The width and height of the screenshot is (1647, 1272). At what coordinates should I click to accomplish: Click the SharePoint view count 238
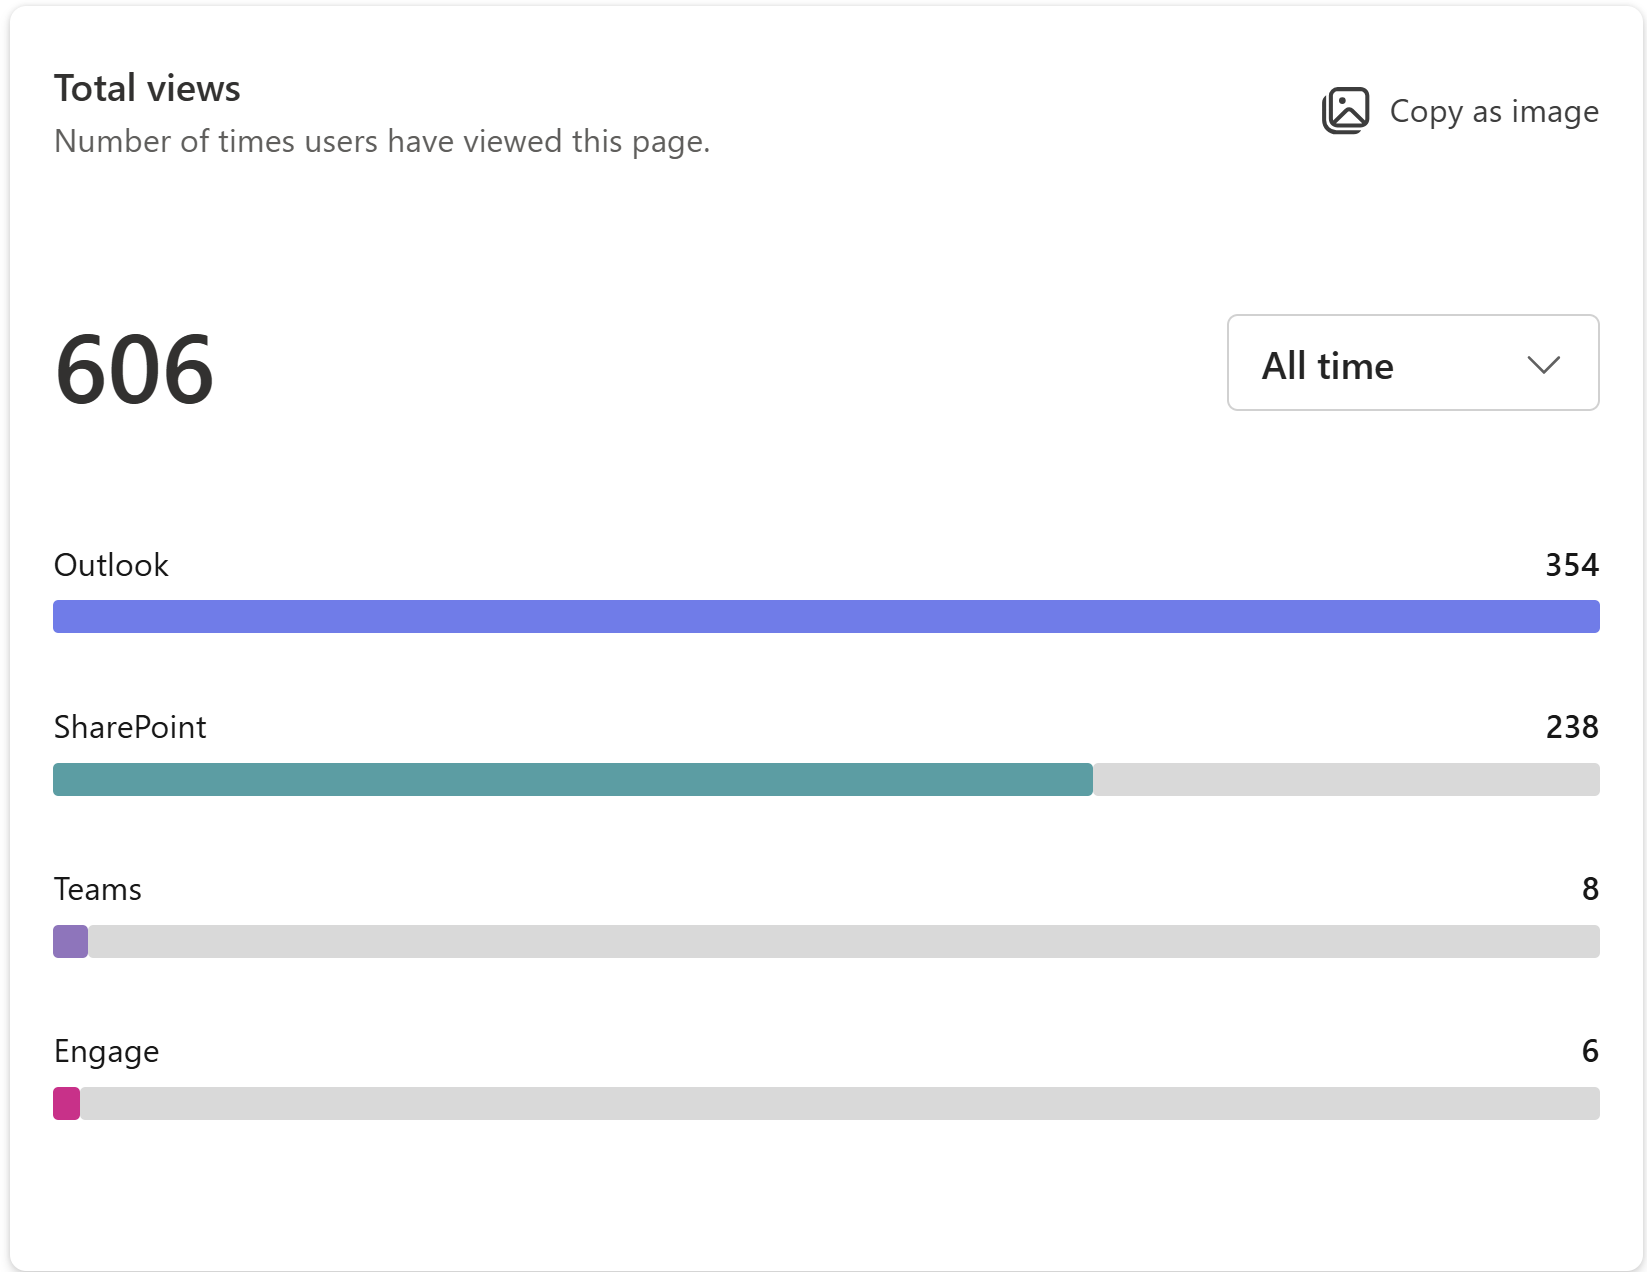(x=1571, y=727)
